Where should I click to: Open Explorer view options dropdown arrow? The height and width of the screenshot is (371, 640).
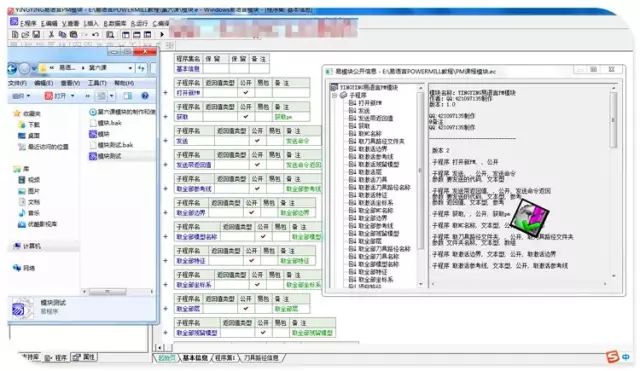112,96
